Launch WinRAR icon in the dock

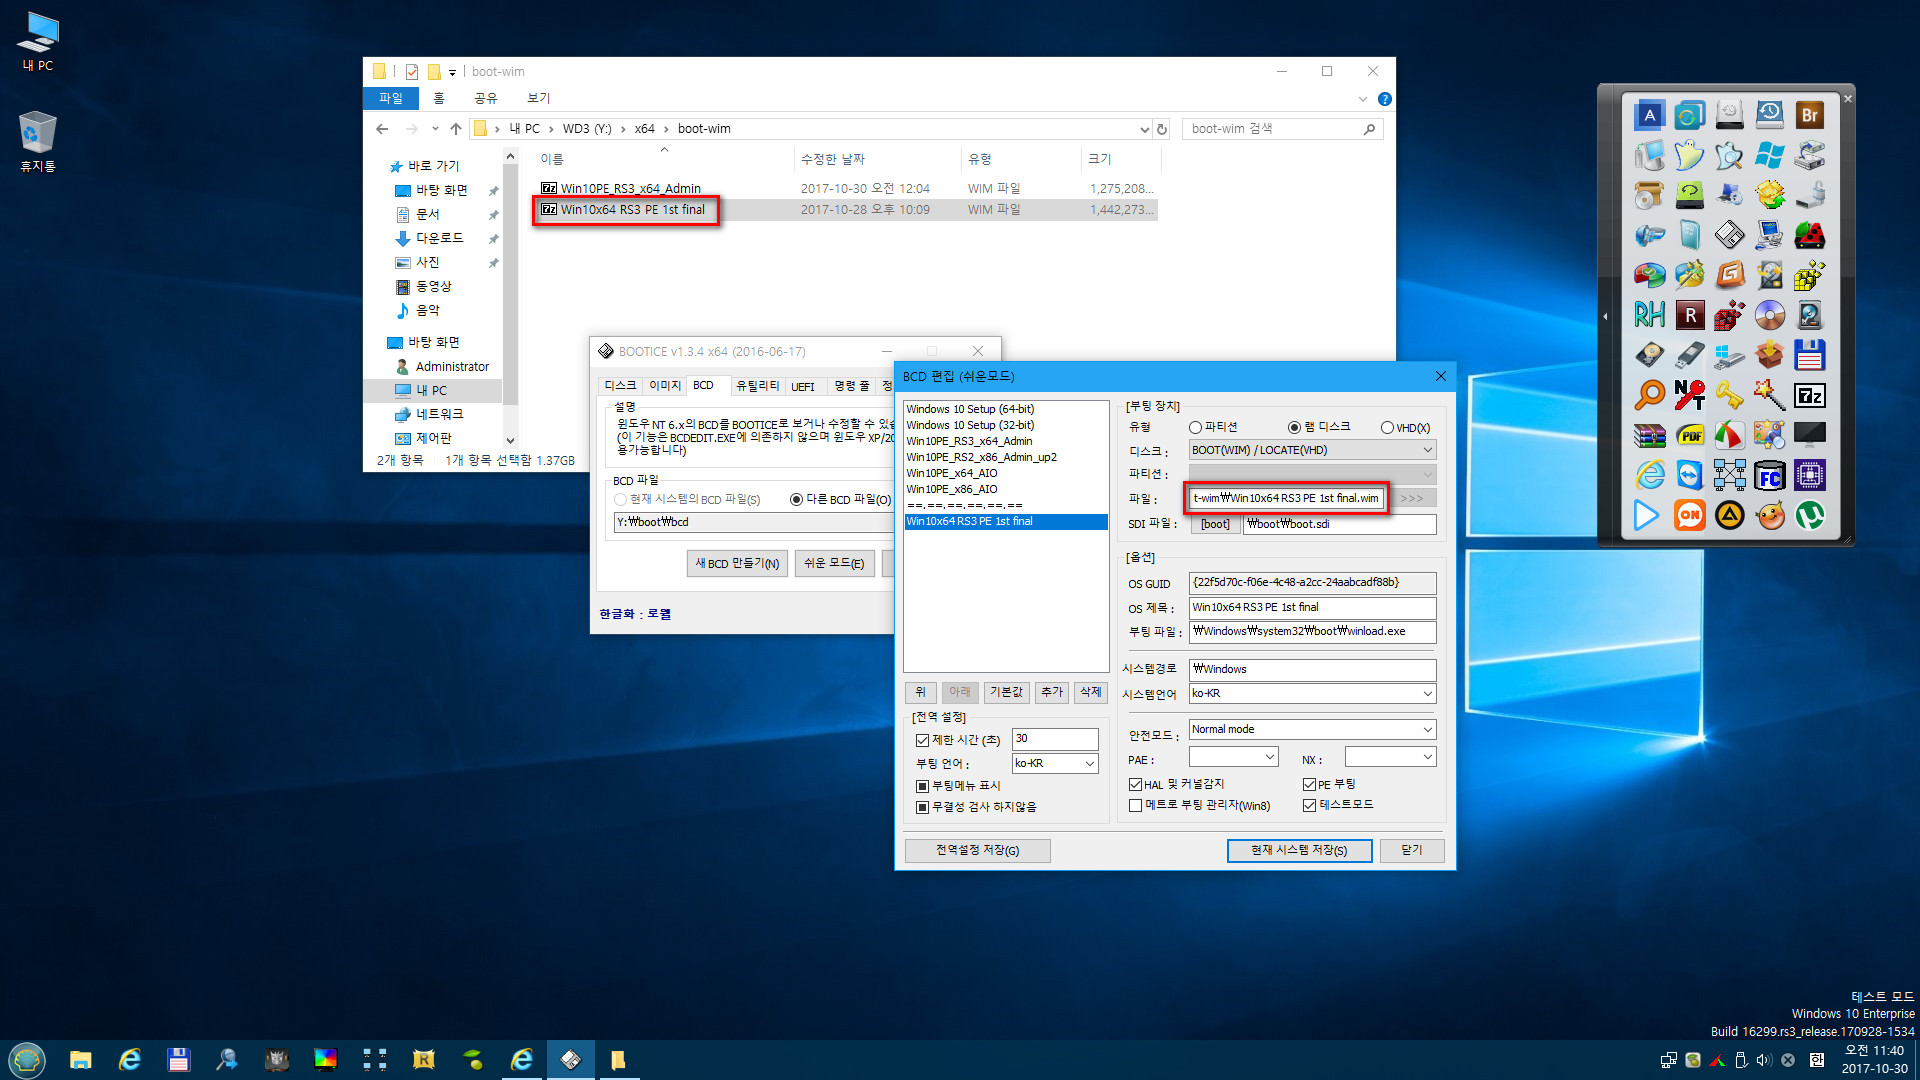coord(1649,435)
